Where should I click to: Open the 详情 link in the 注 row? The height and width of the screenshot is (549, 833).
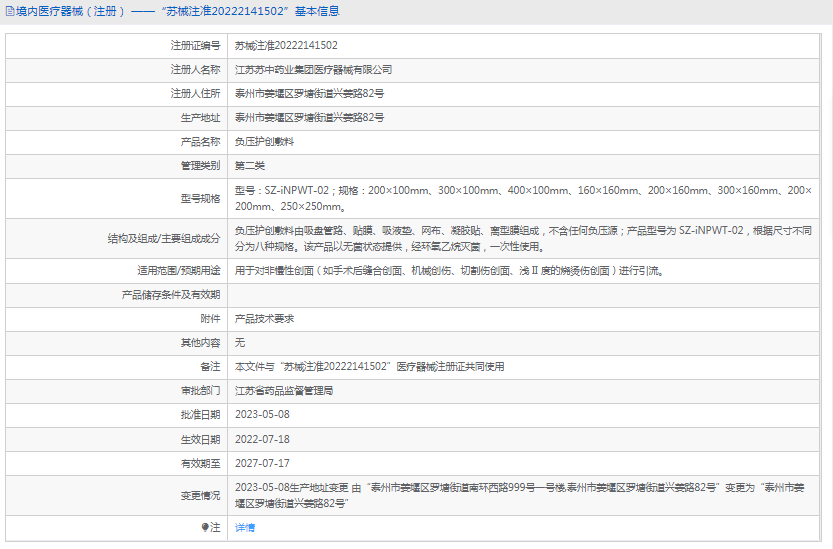tap(245, 527)
